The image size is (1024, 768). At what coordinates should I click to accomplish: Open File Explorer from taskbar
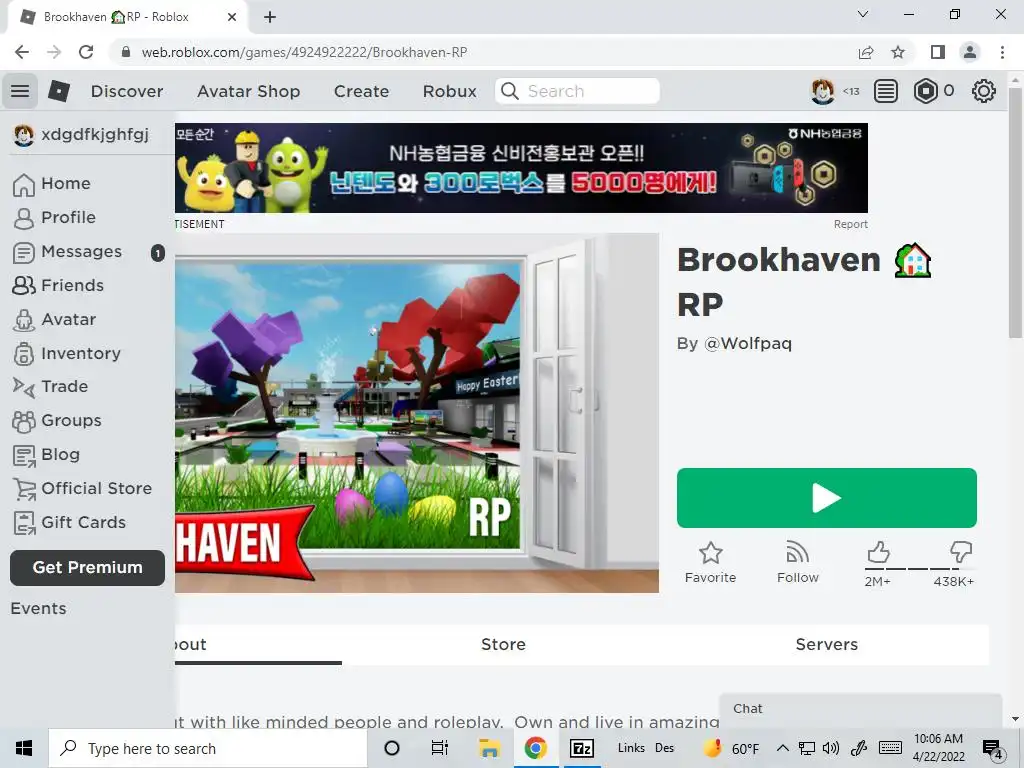(489, 748)
